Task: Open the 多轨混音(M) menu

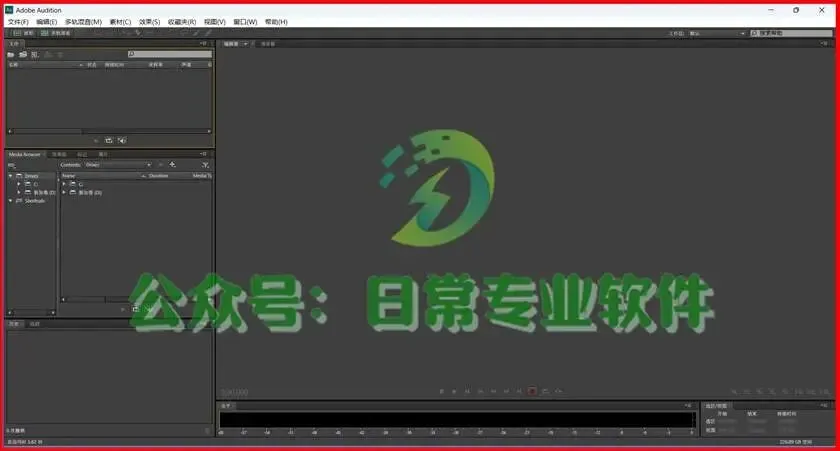Action: (x=83, y=22)
